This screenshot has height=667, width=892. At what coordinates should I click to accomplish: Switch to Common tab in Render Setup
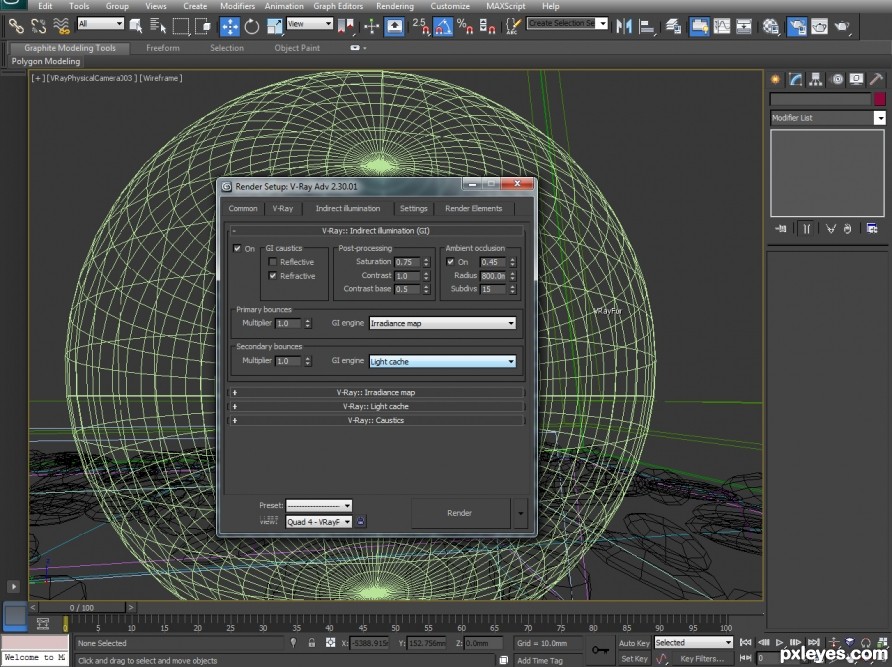243,208
